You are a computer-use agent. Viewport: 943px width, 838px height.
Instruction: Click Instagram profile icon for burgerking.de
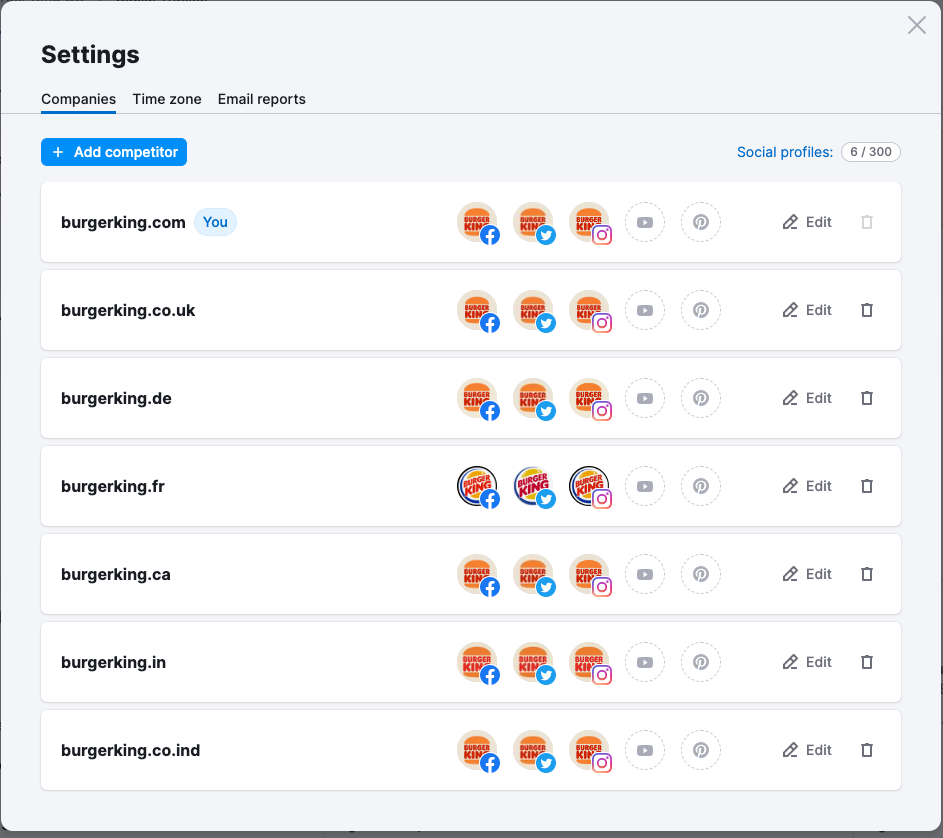[589, 398]
